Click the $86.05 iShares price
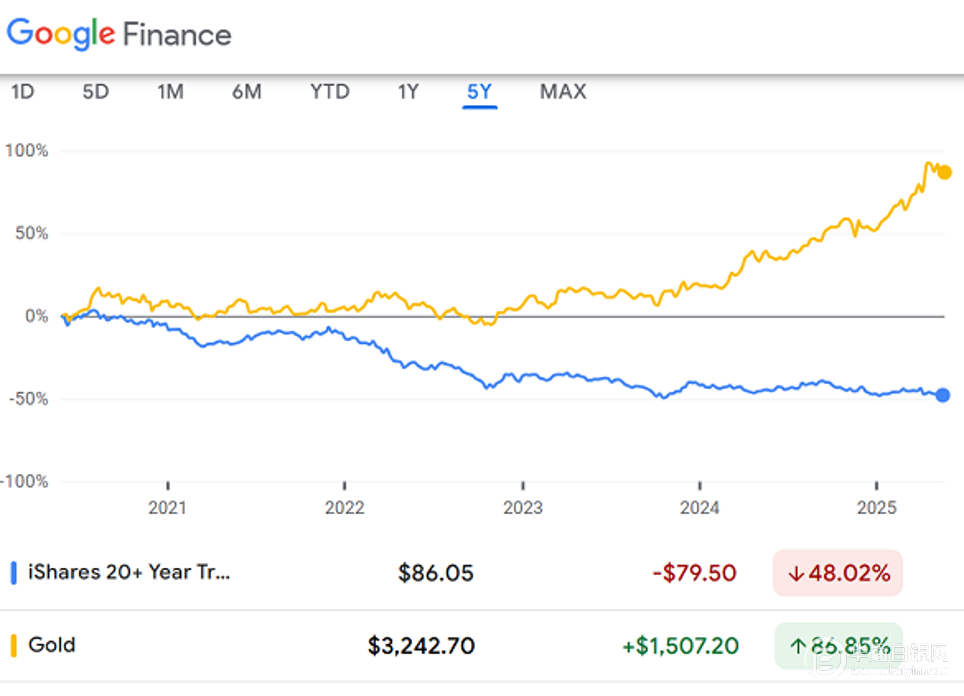964x696 pixels. (x=435, y=574)
